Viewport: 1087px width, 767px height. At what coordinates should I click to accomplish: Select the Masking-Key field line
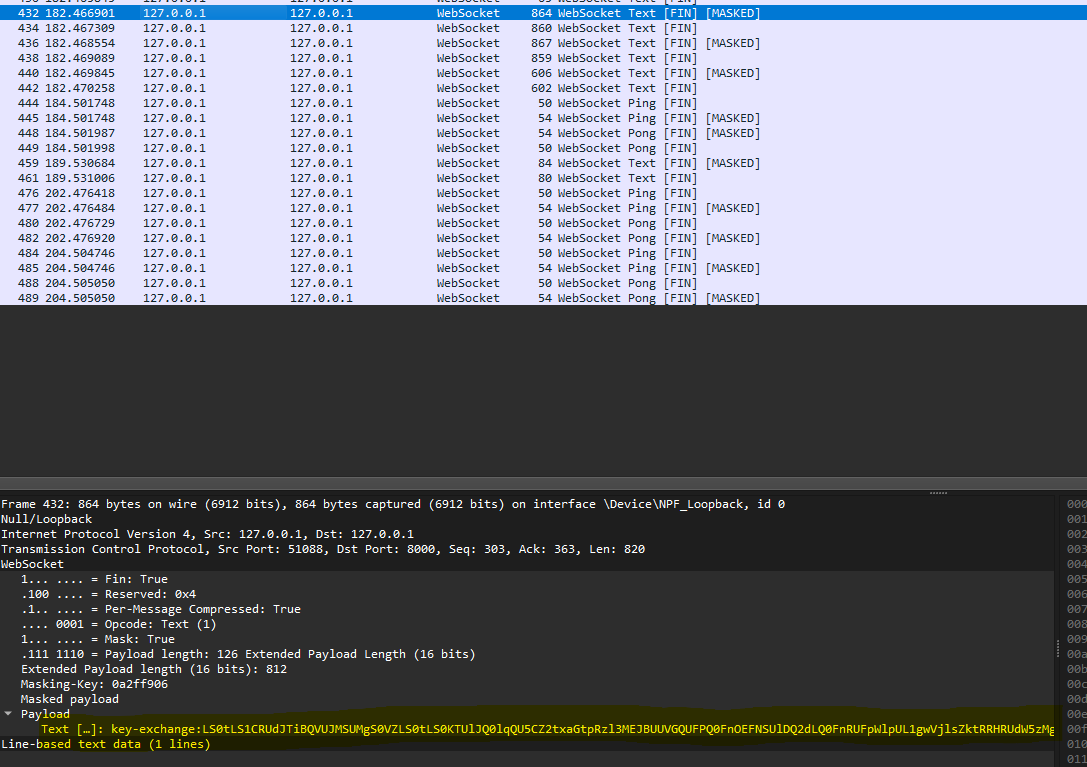tap(94, 684)
